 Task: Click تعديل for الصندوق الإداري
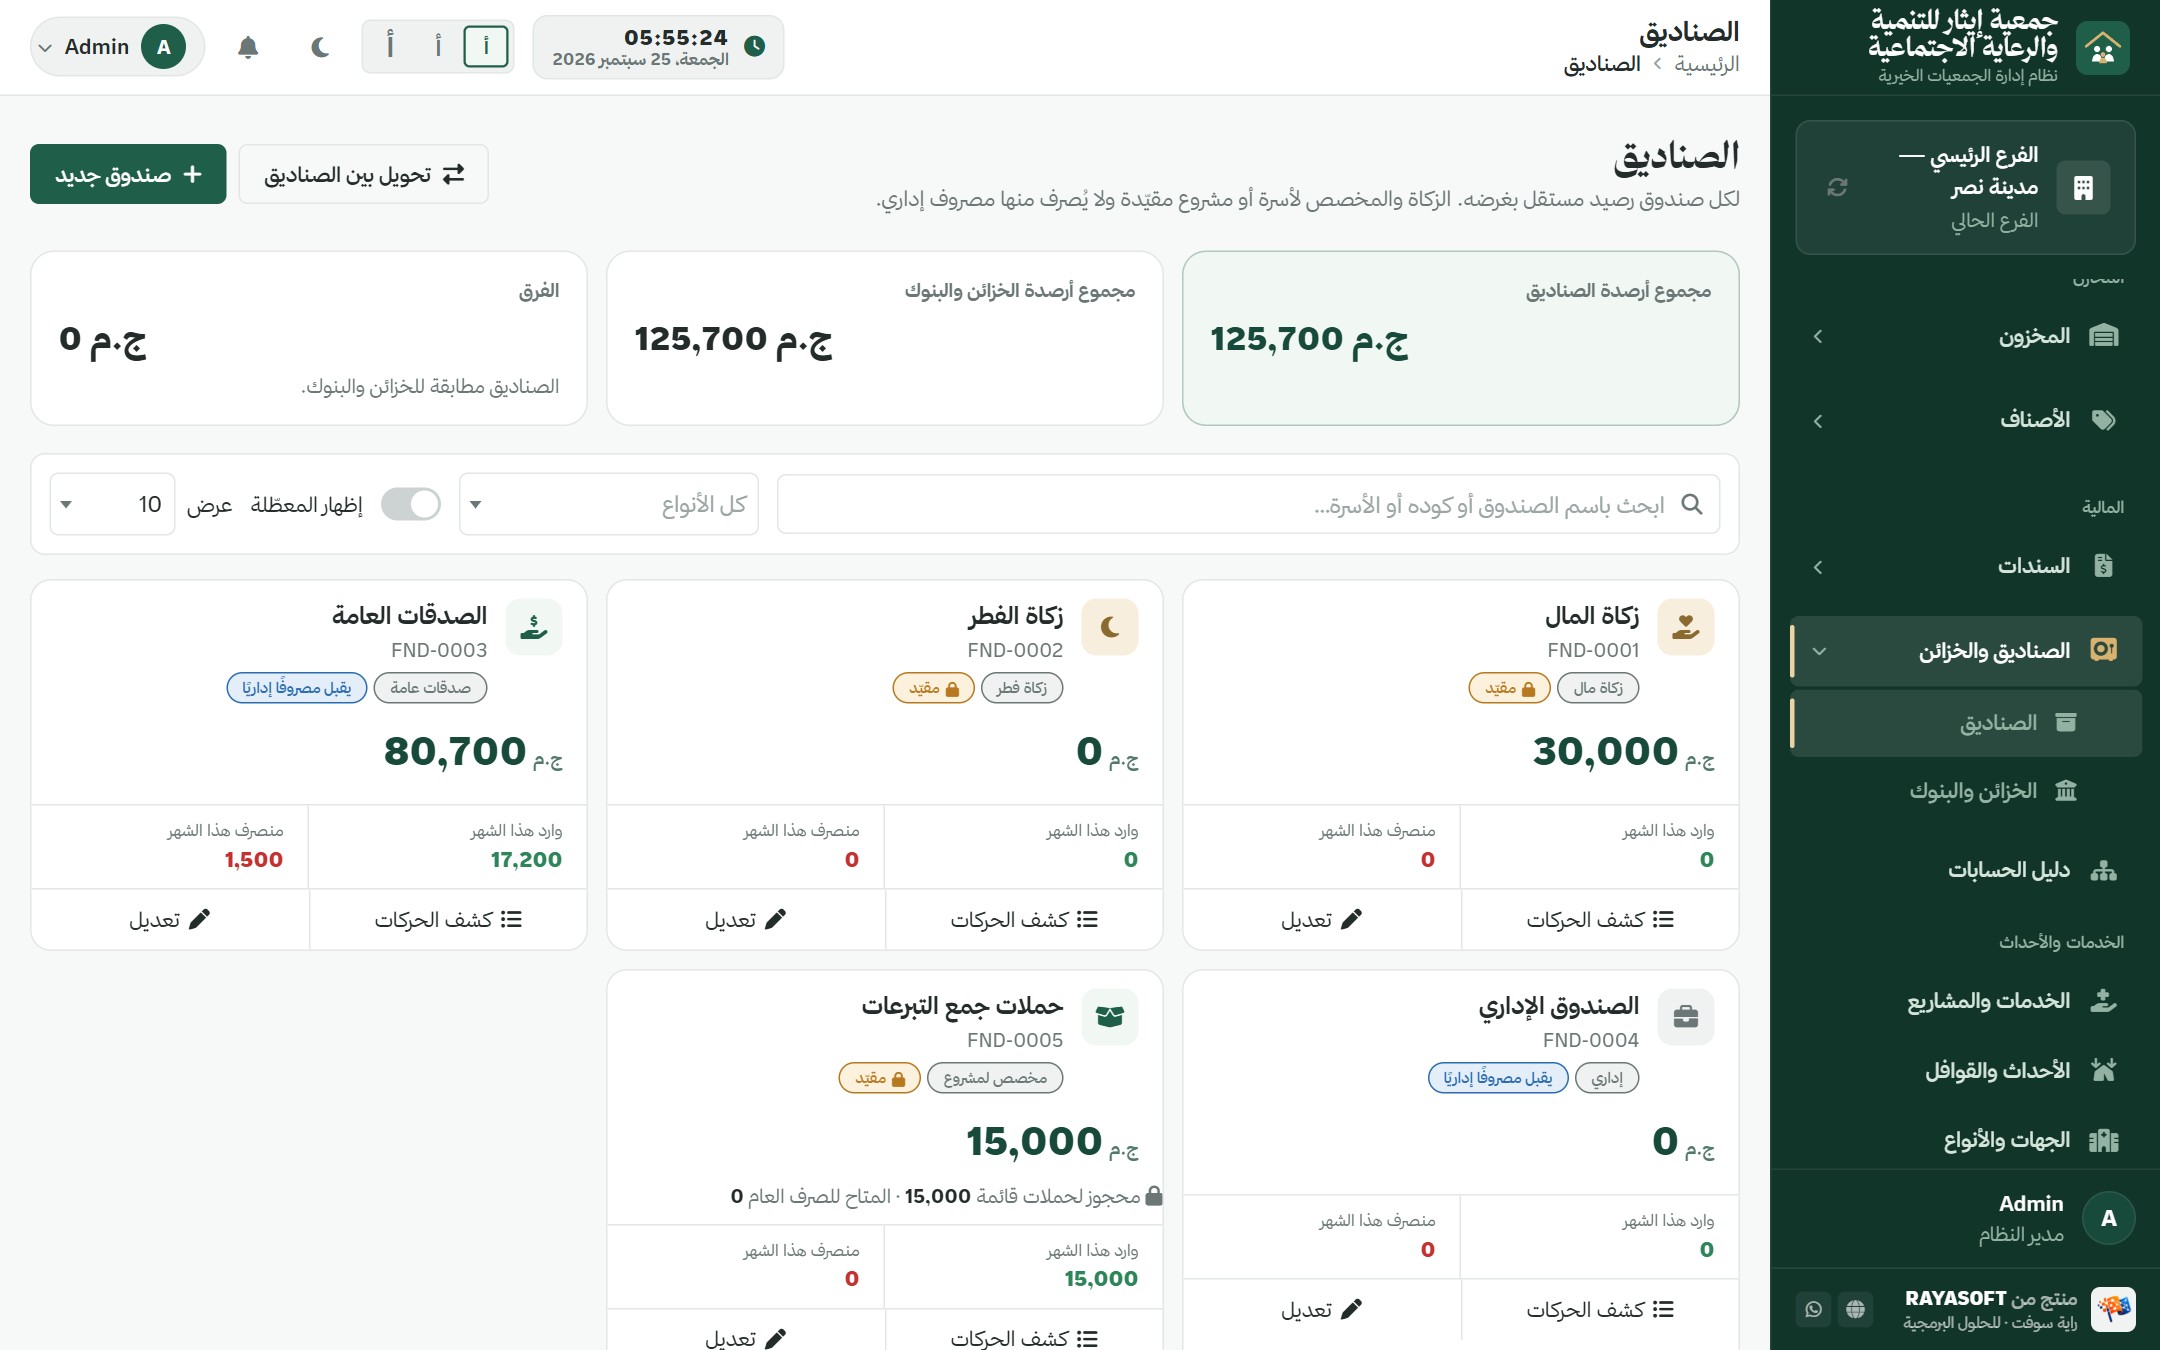1322,1309
